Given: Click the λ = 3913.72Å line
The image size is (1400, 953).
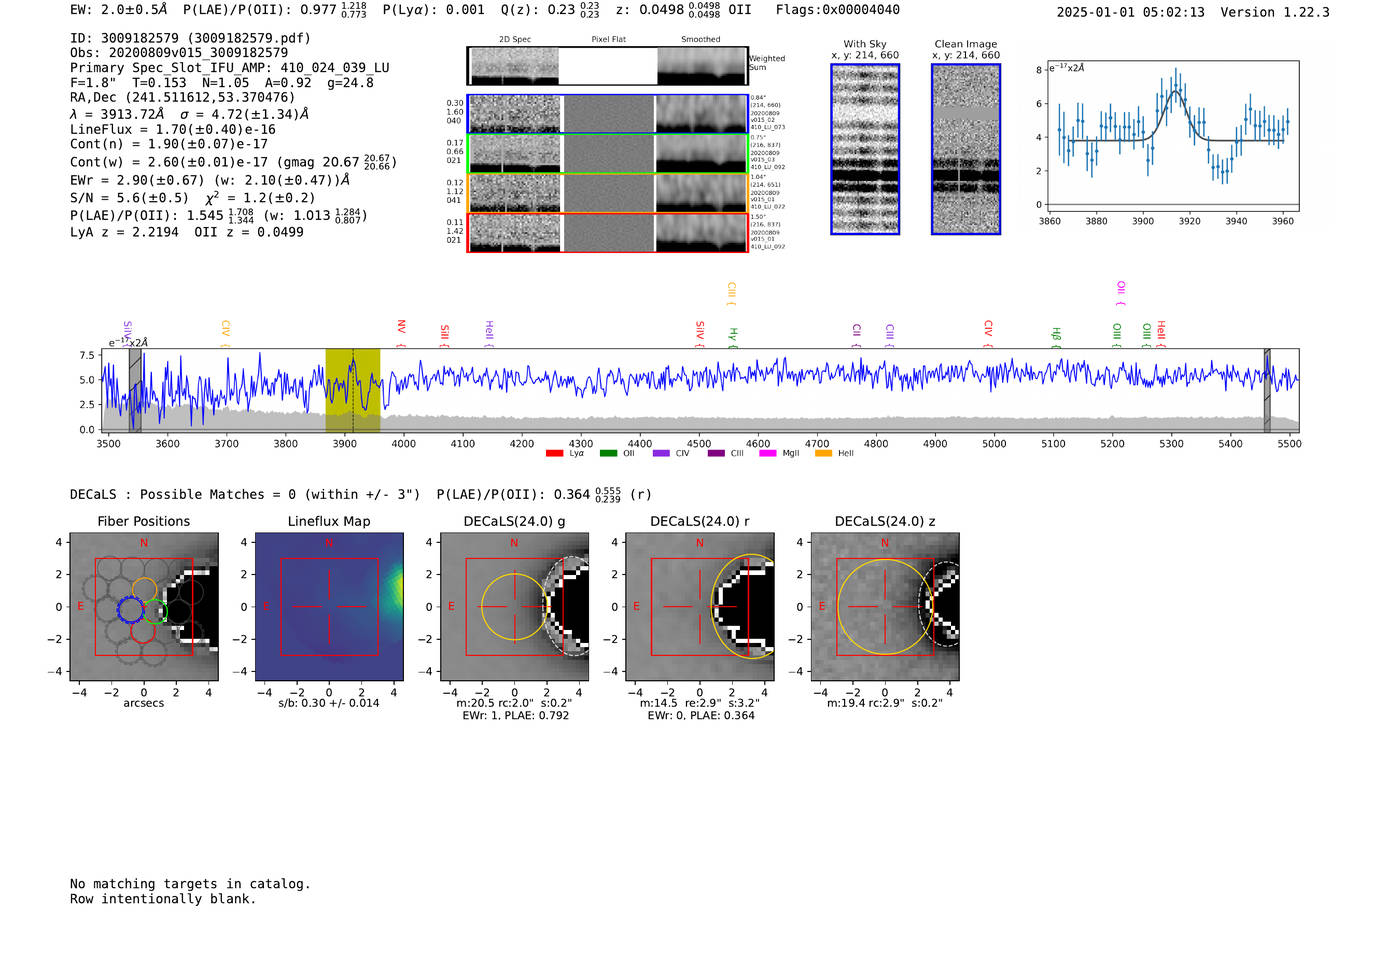Looking at the screenshot, I should [189, 114].
